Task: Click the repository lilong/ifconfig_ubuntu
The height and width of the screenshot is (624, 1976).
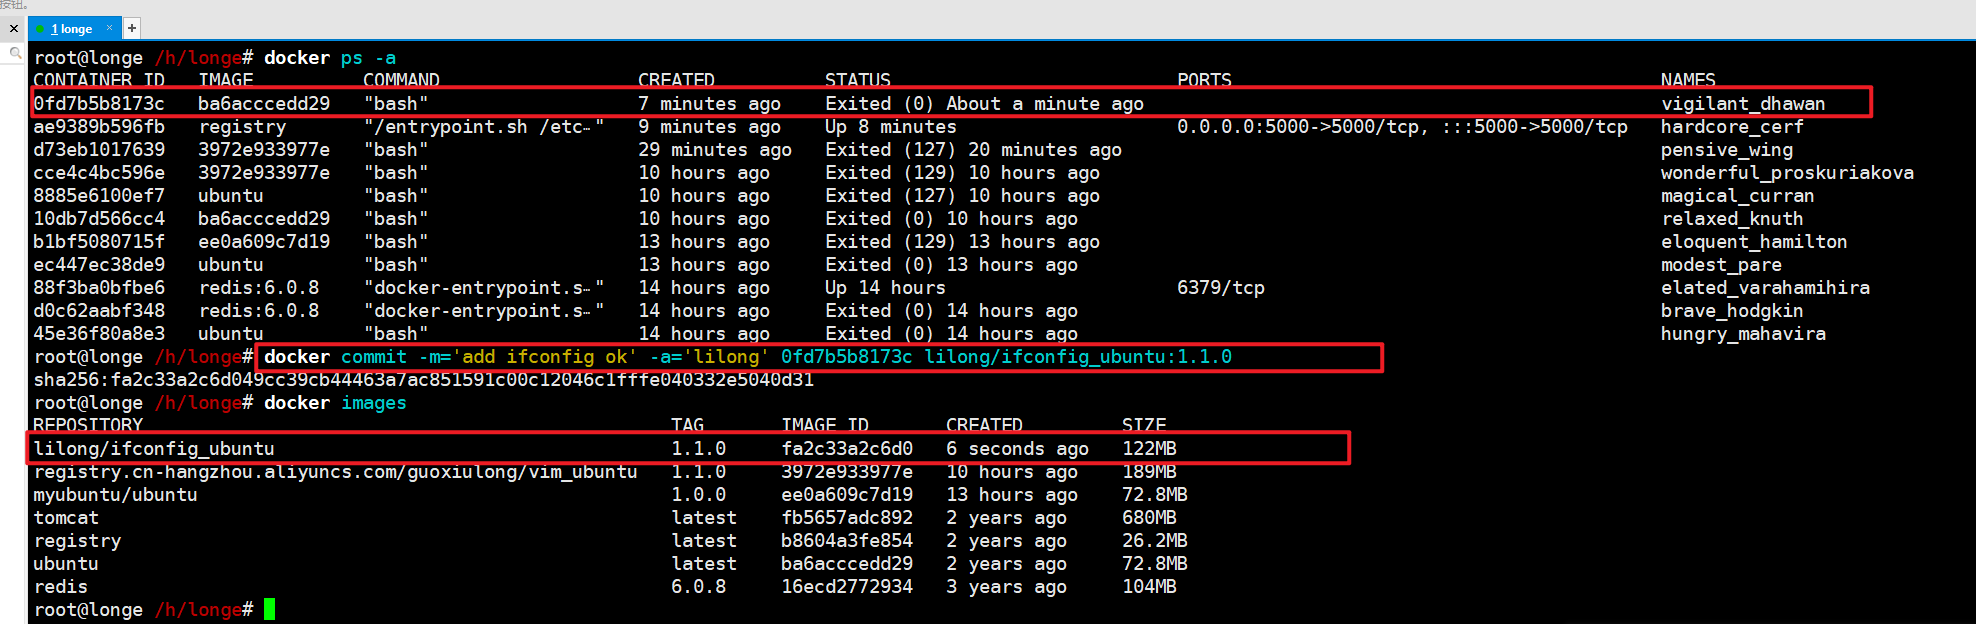Action: (x=154, y=449)
